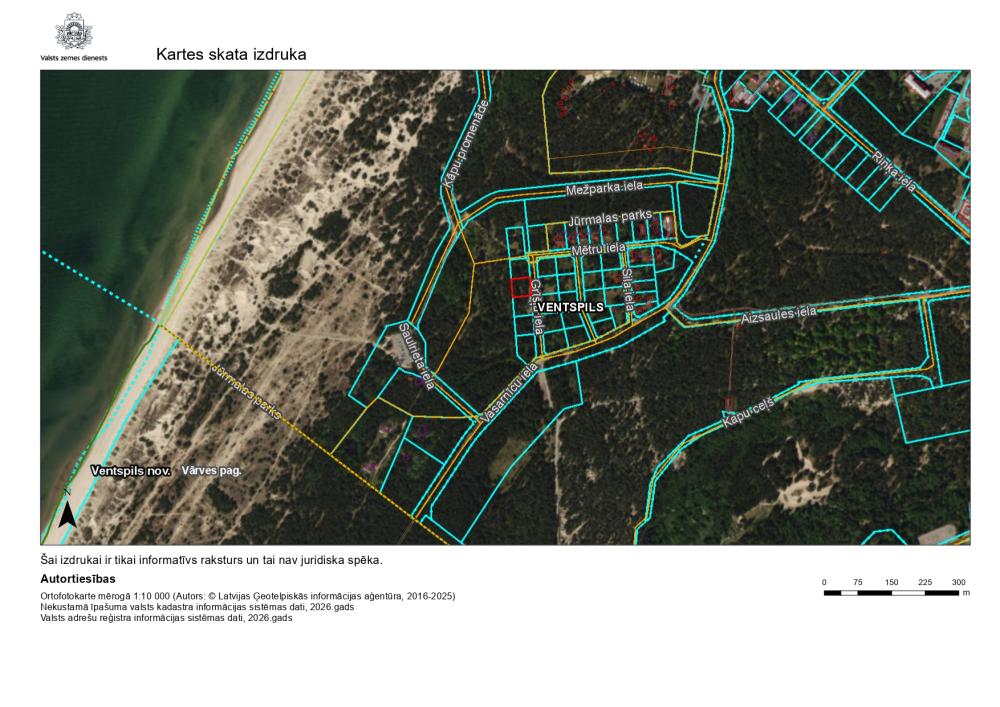Click the Kapu ceļš road label
This screenshot has width=1000, height=707.
[747, 411]
